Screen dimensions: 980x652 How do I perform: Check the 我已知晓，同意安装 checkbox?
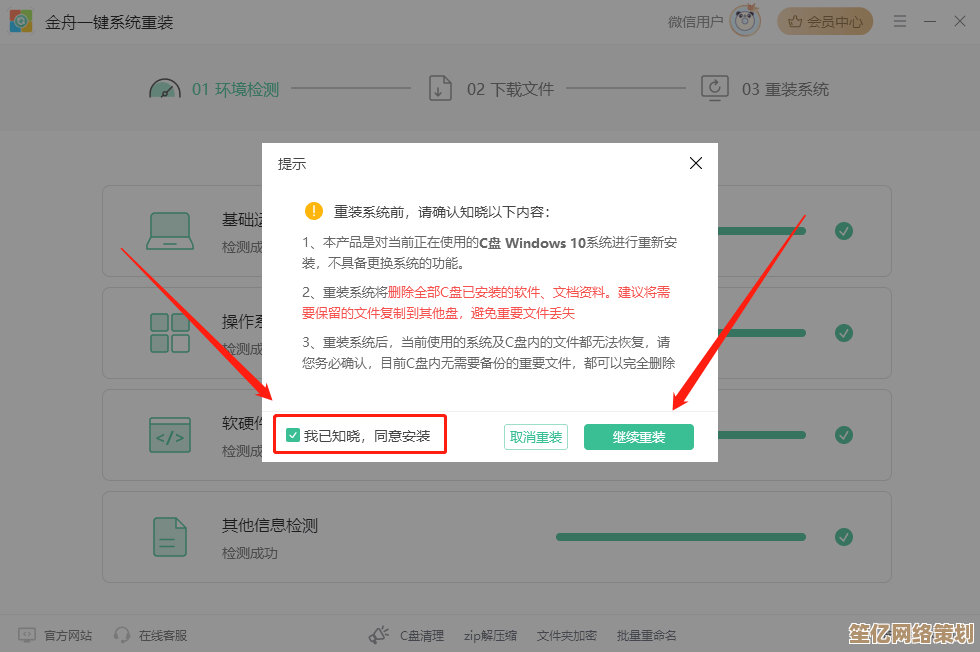click(292, 435)
